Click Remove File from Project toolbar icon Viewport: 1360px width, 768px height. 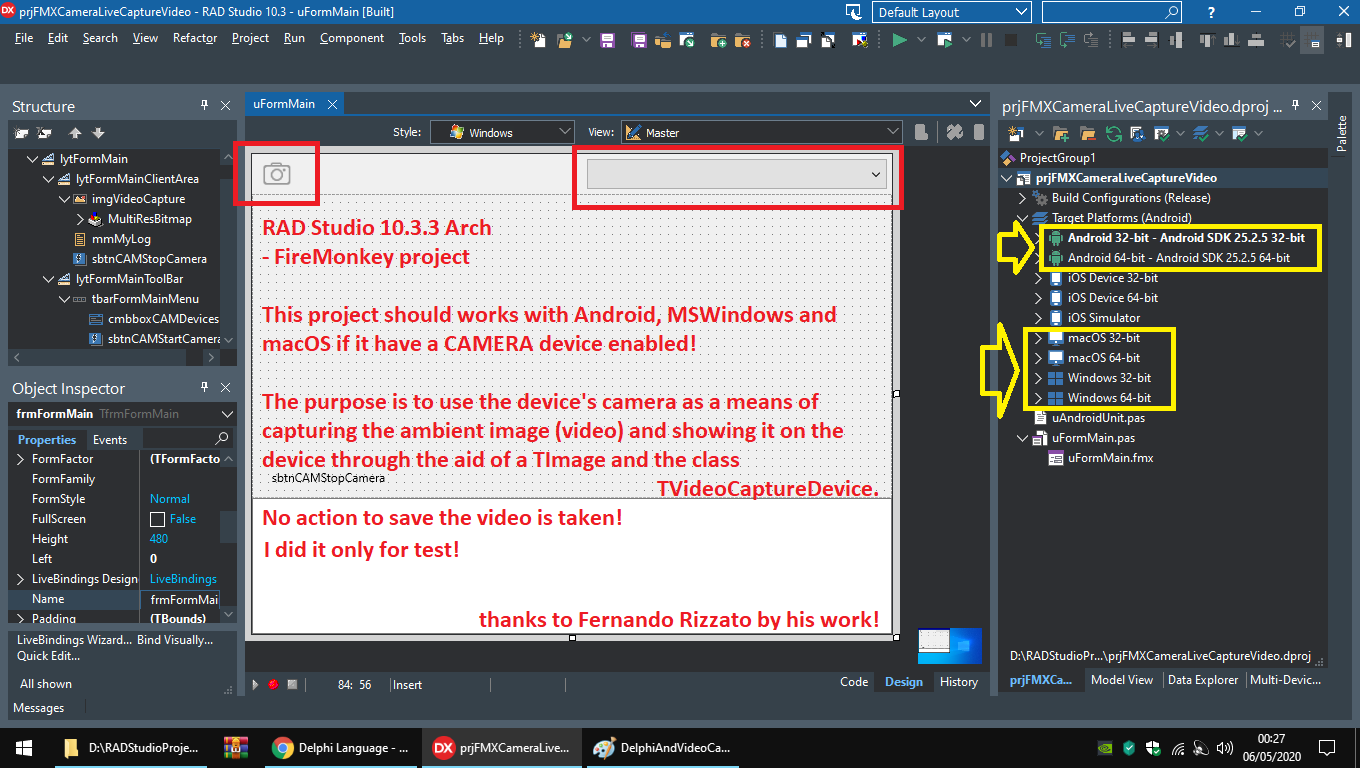(x=742, y=41)
